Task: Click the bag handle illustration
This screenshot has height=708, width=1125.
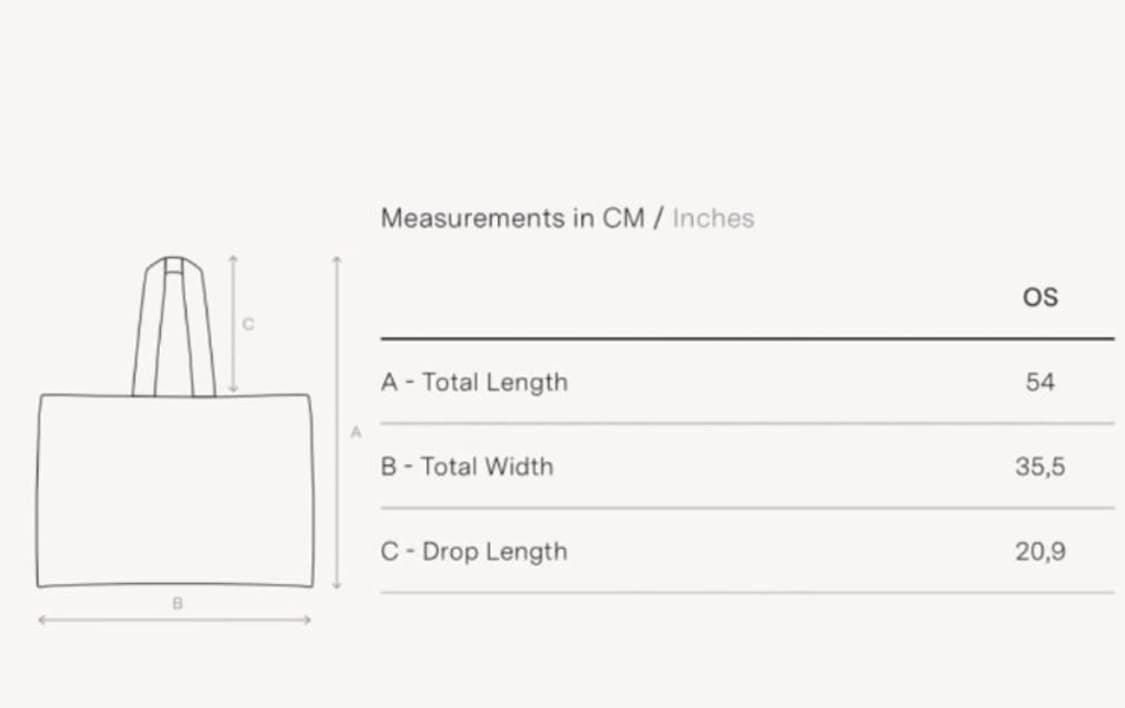Action: click(x=174, y=326)
